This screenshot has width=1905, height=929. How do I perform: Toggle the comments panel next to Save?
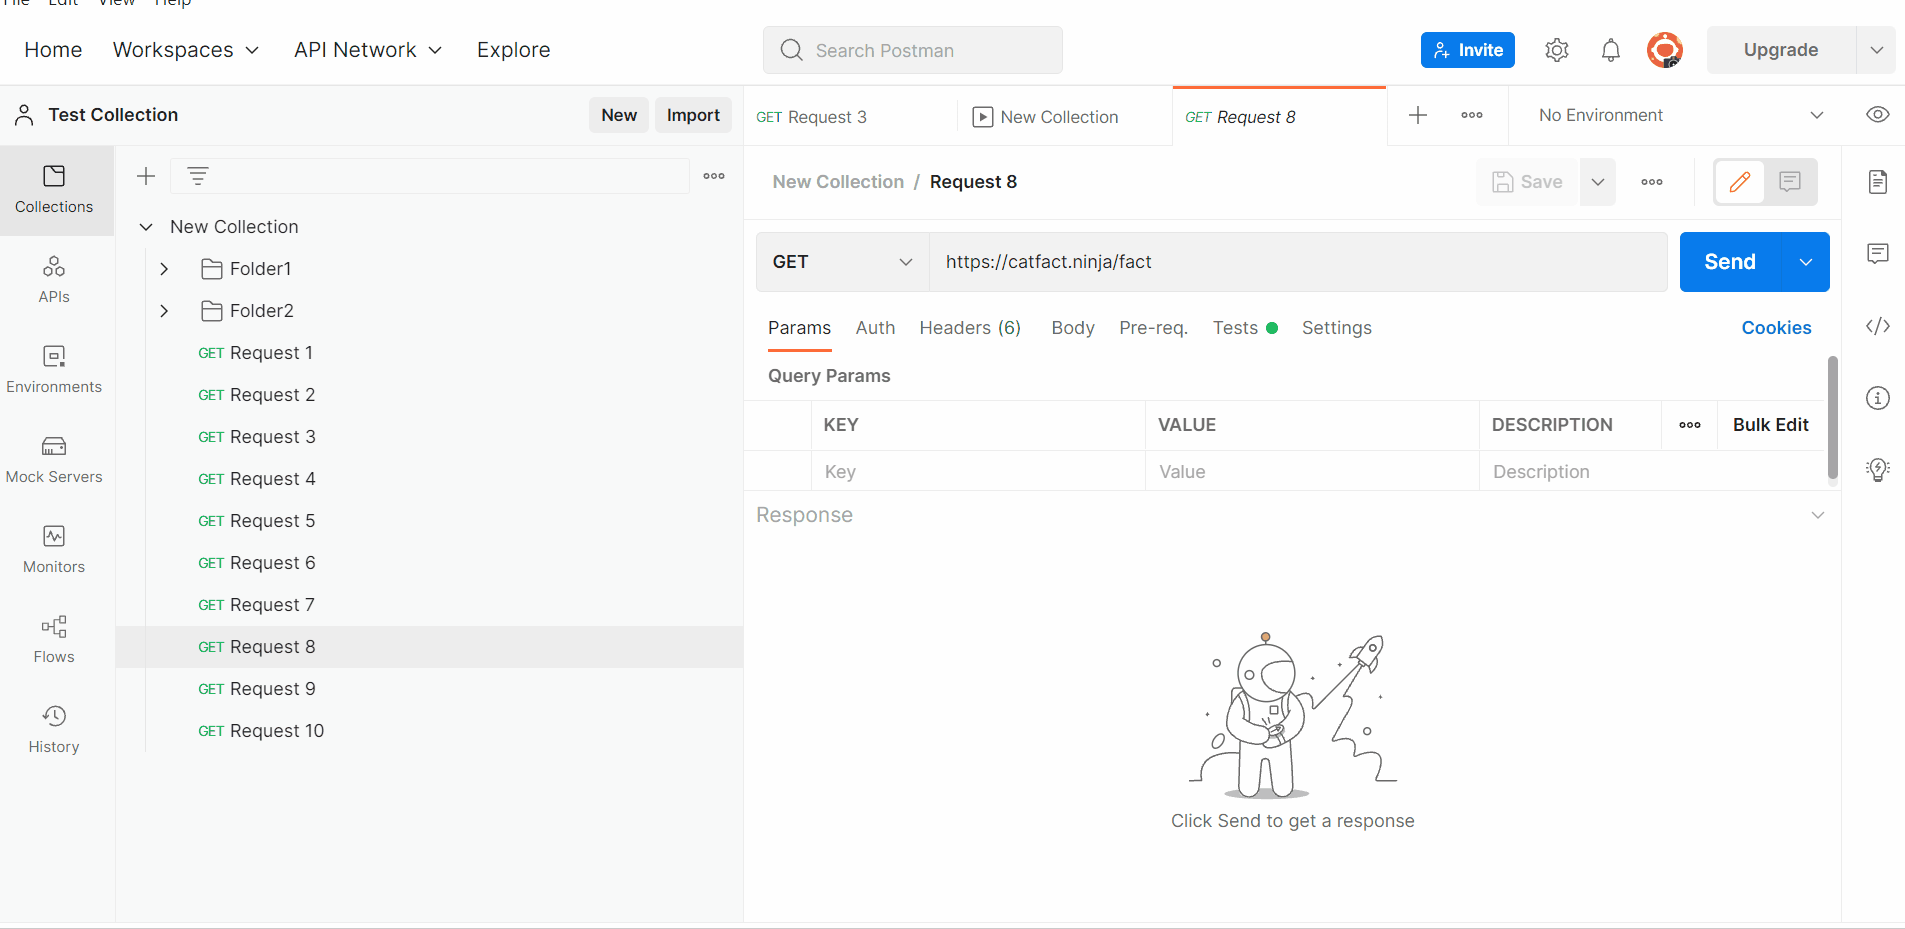click(x=1789, y=182)
